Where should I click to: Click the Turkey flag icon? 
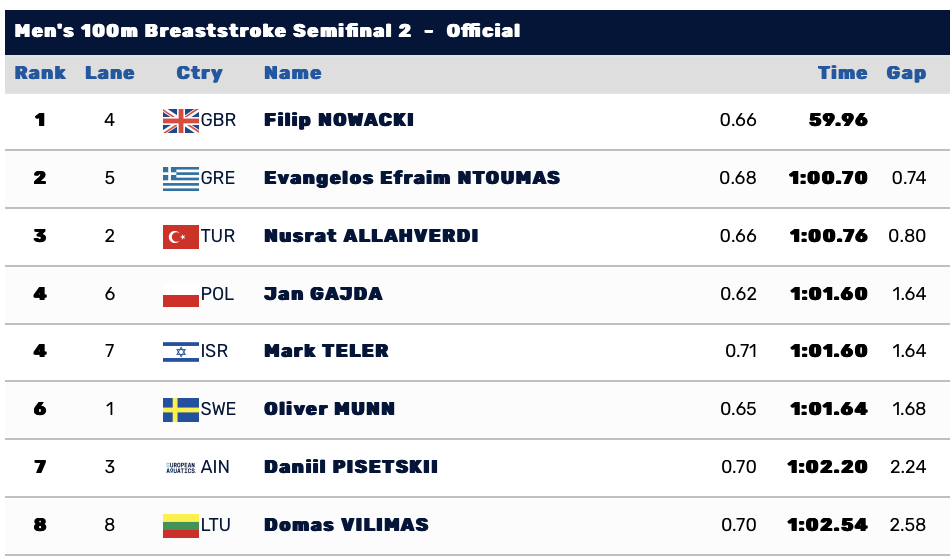click(x=181, y=236)
